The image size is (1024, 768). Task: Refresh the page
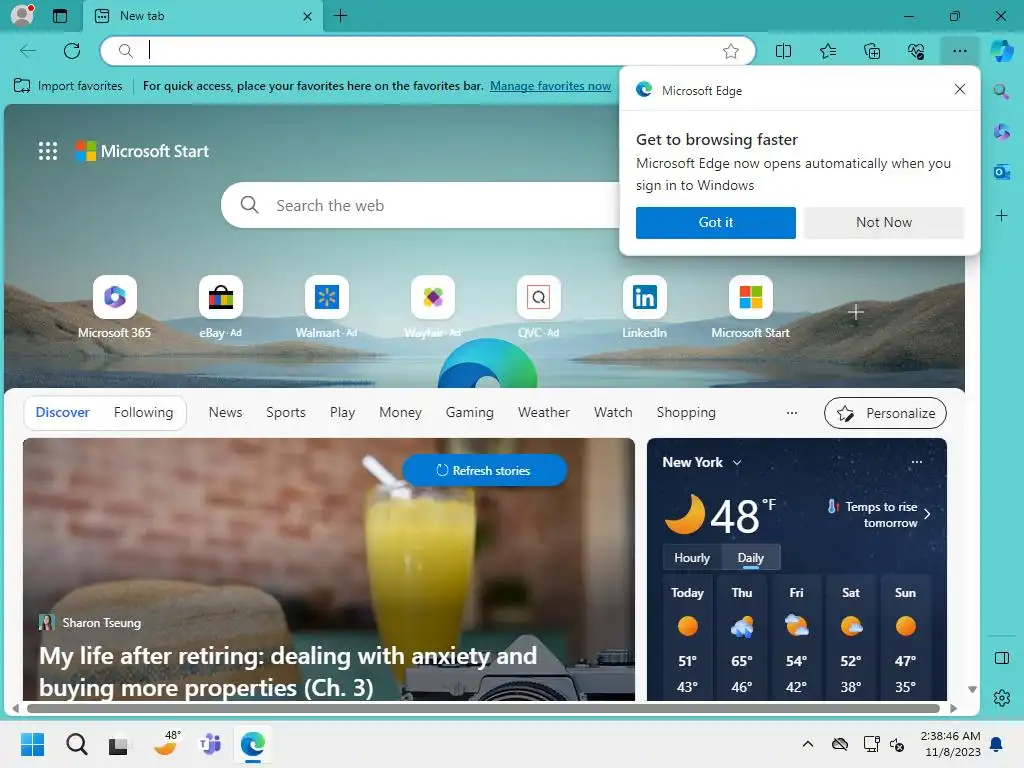tap(72, 50)
